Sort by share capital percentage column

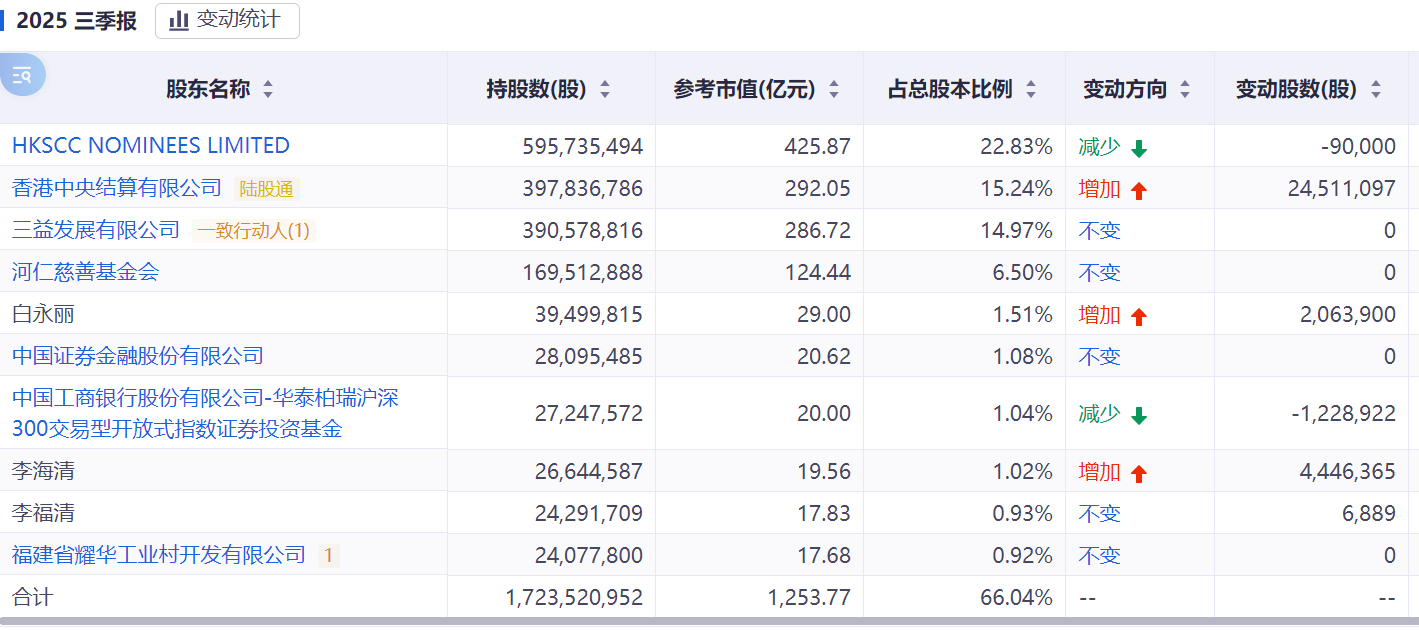[x=1031, y=90]
